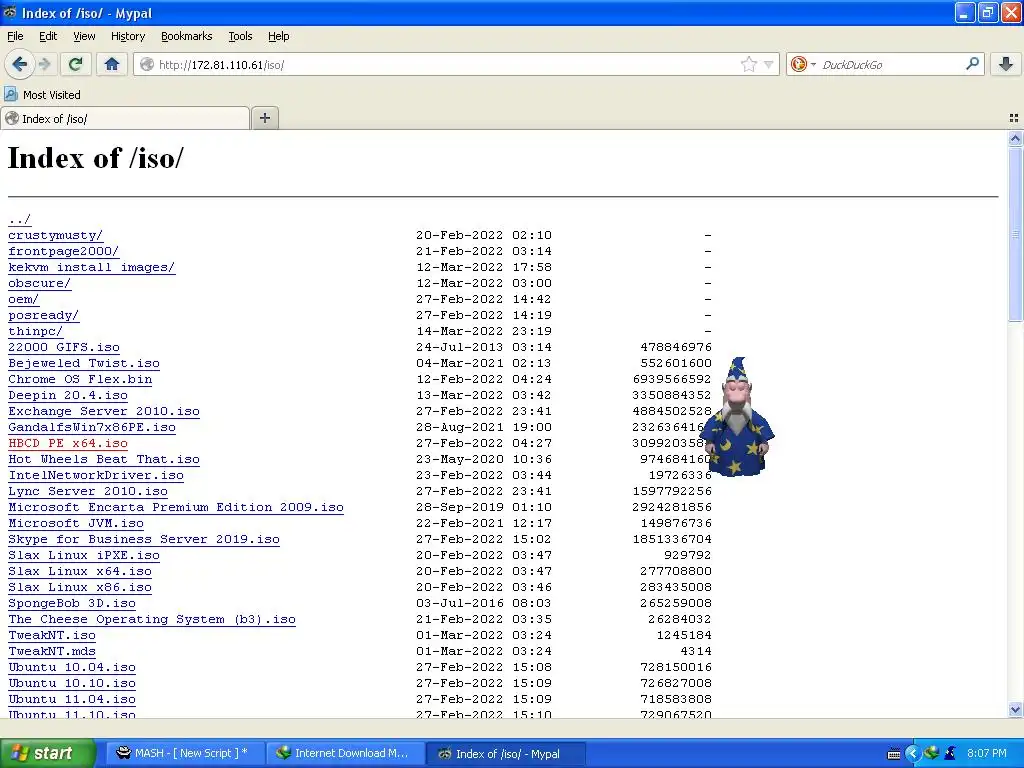Click the page scrollbar up arrow

1015,138
